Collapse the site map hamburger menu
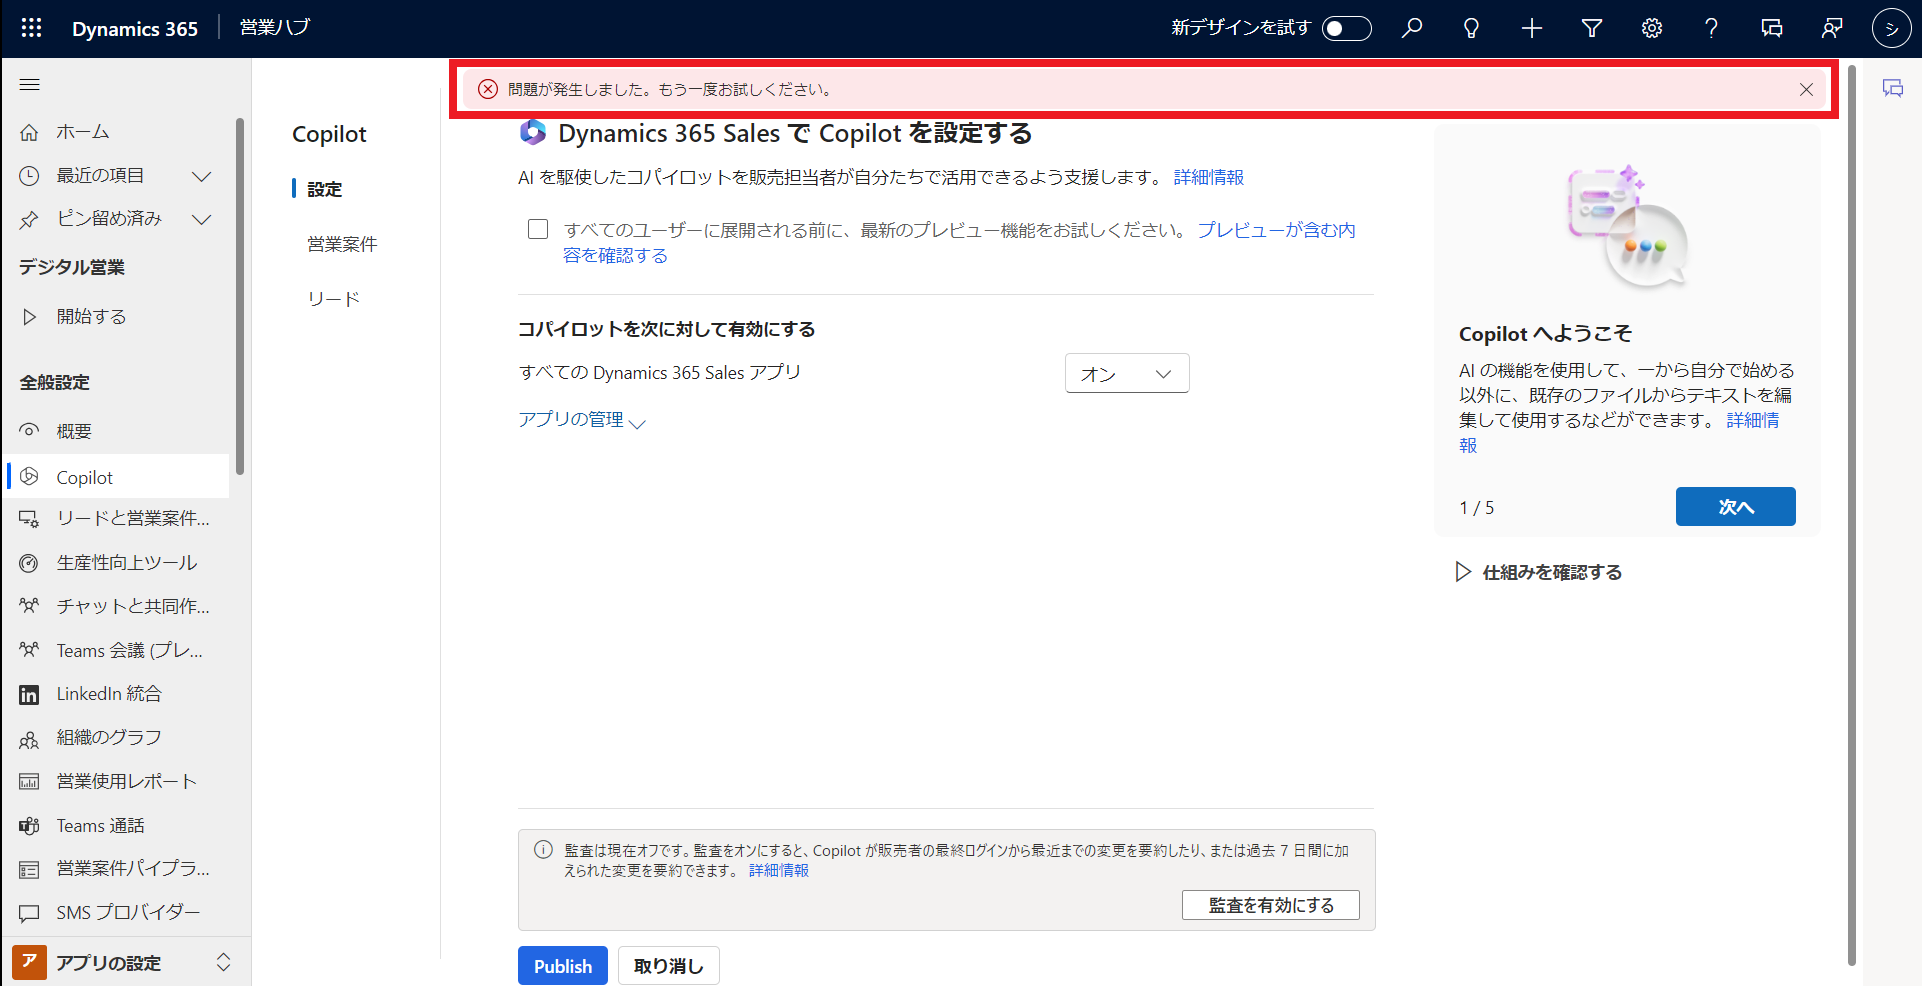1922x986 pixels. tap(30, 85)
